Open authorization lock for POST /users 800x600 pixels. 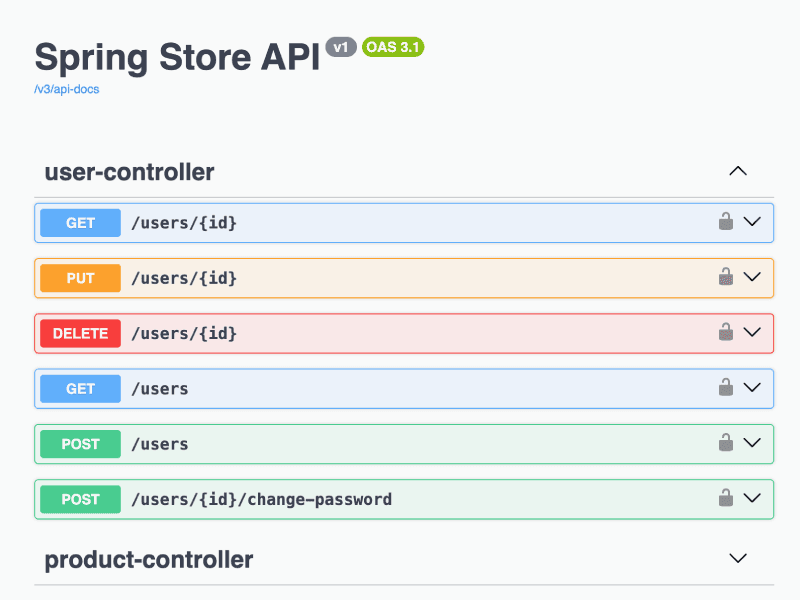click(726, 444)
